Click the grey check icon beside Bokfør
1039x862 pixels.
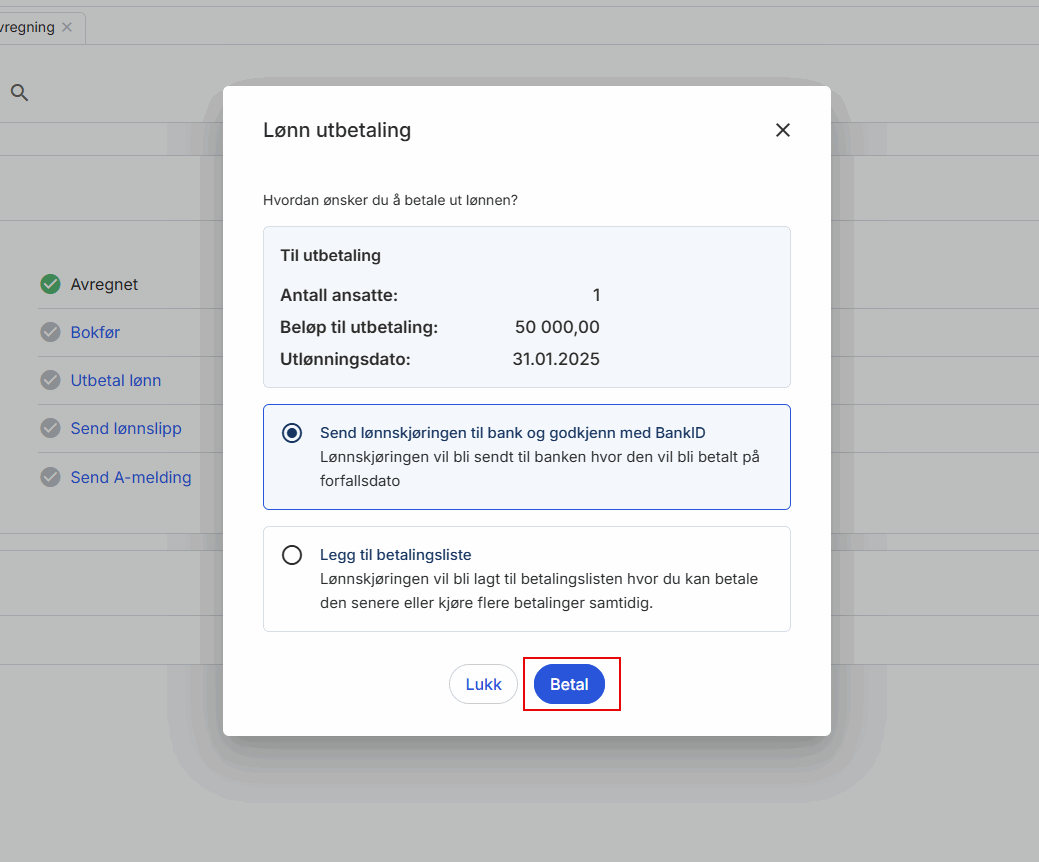coord(50,332)
